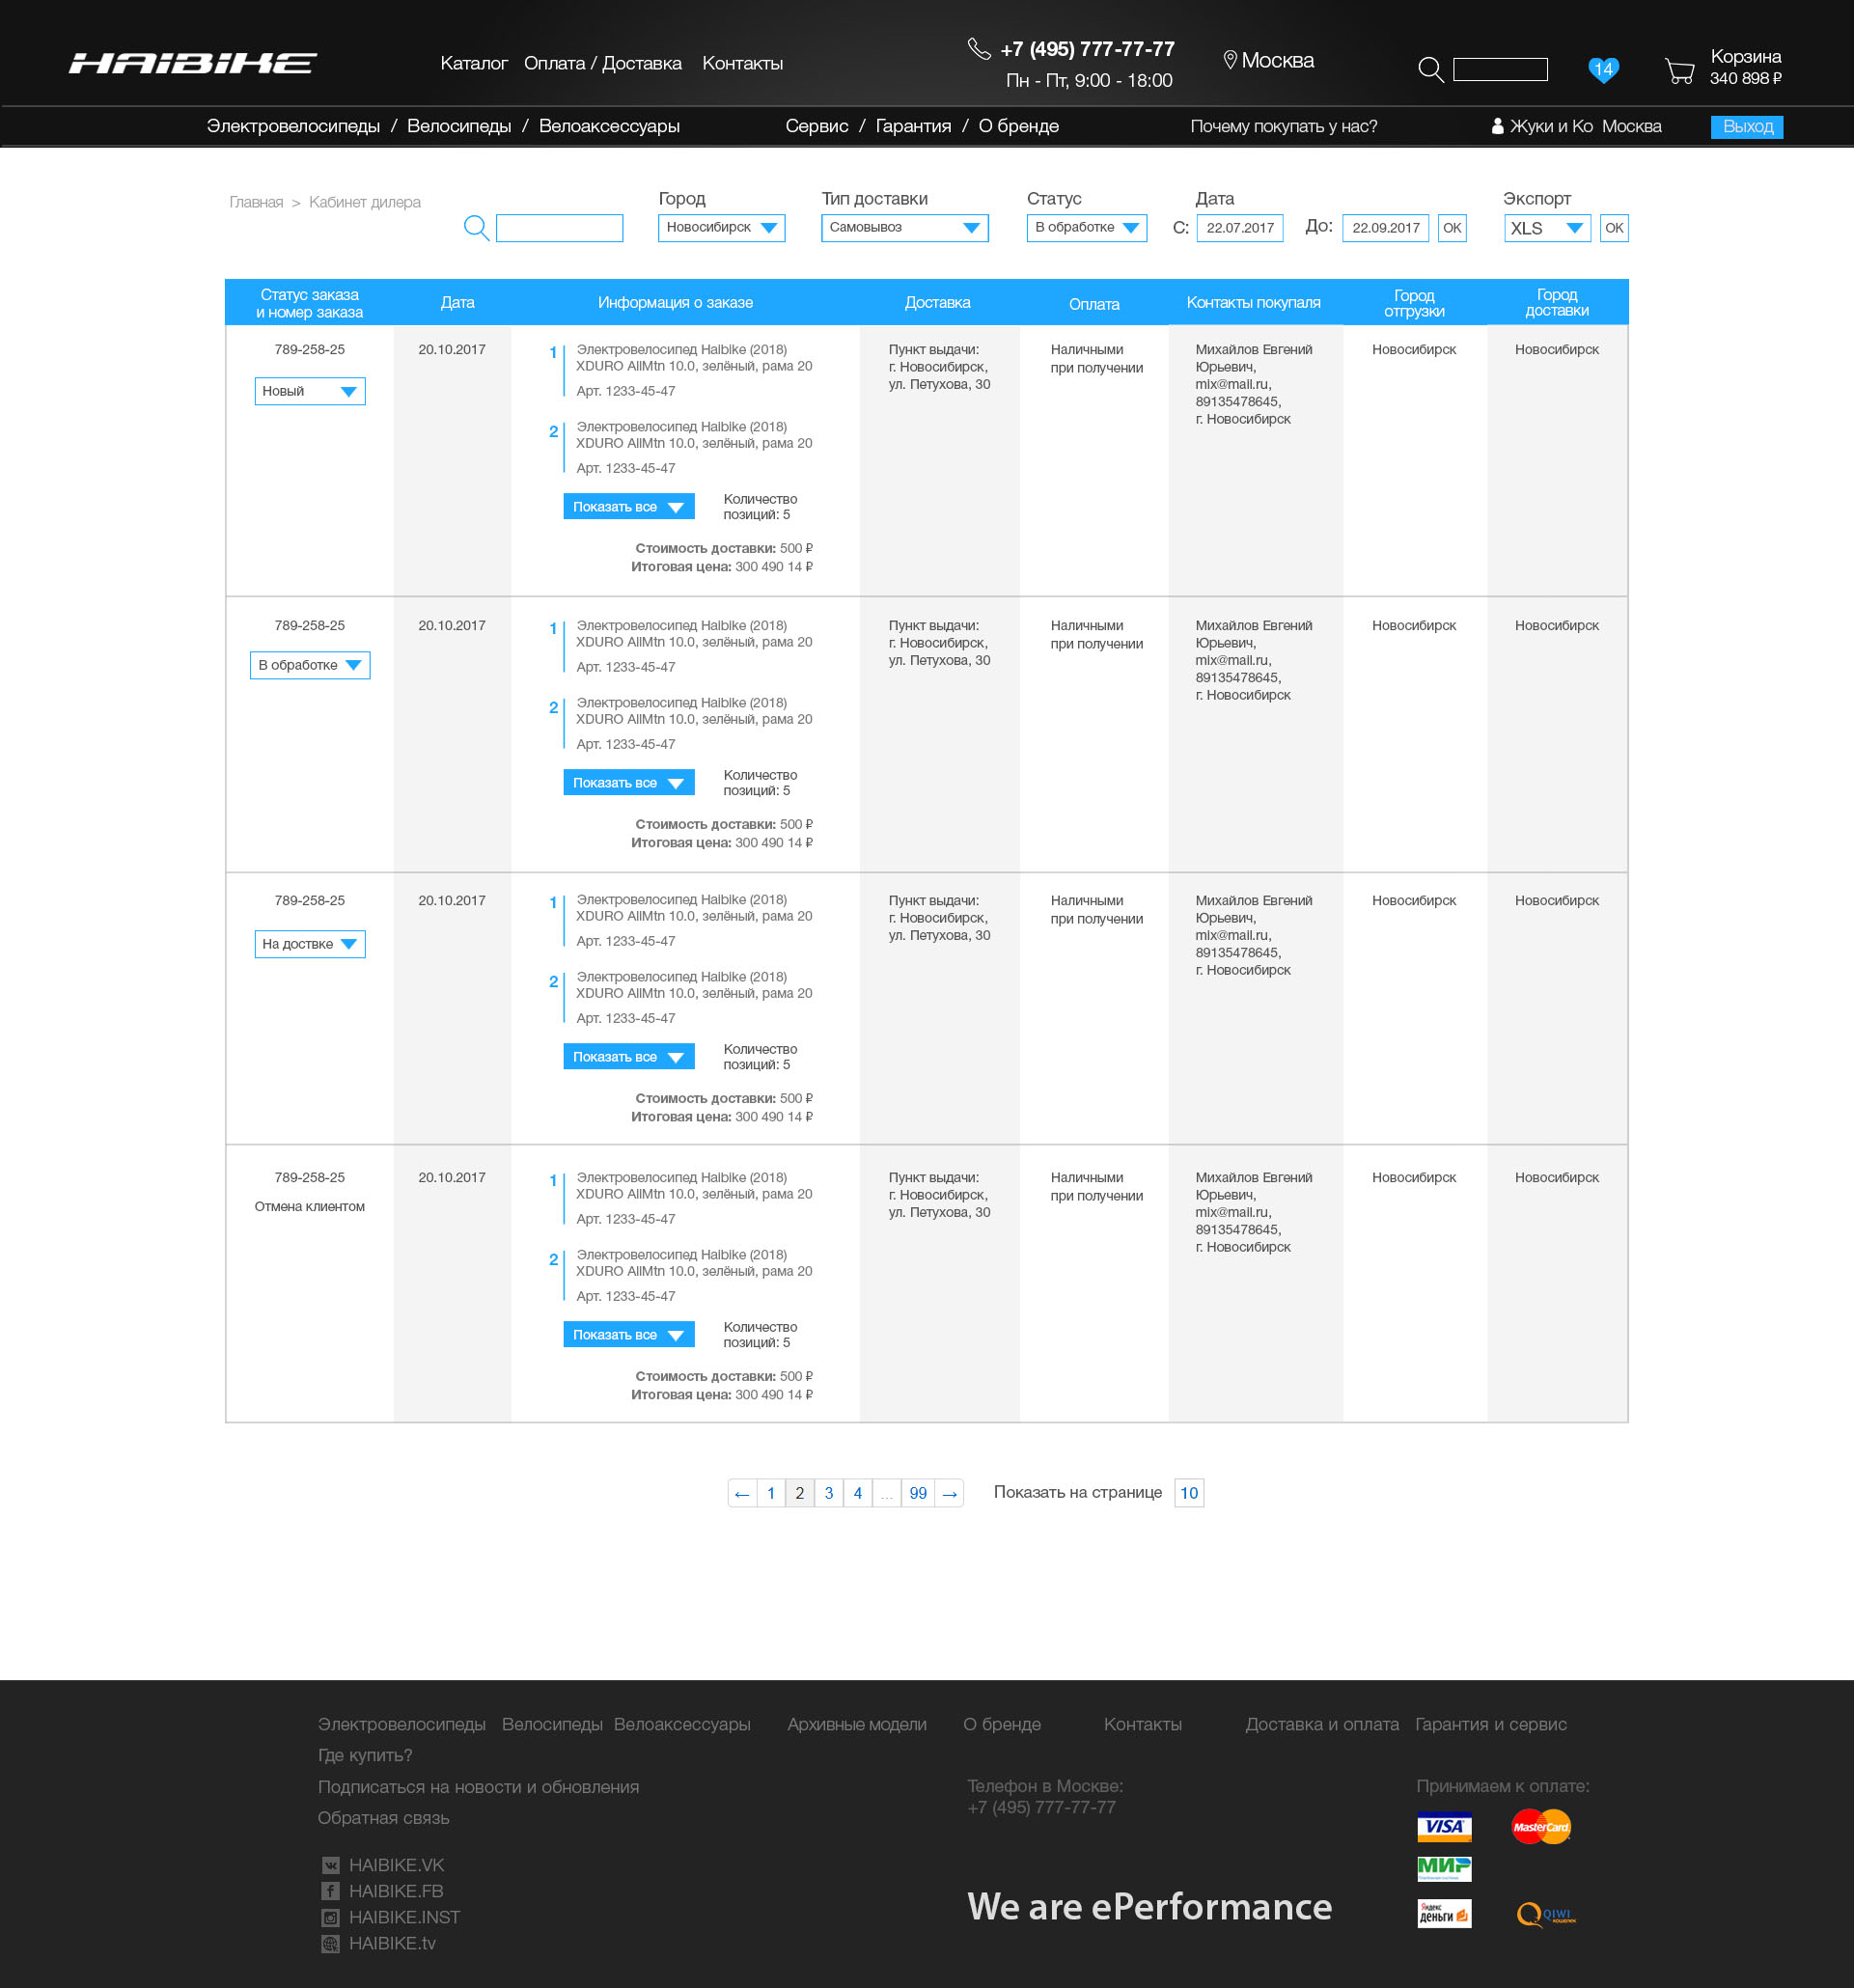Screen dimensions: 1854x1988
Task: Click the start date field 22.07.2017
Action: (x=1240, y=228)
